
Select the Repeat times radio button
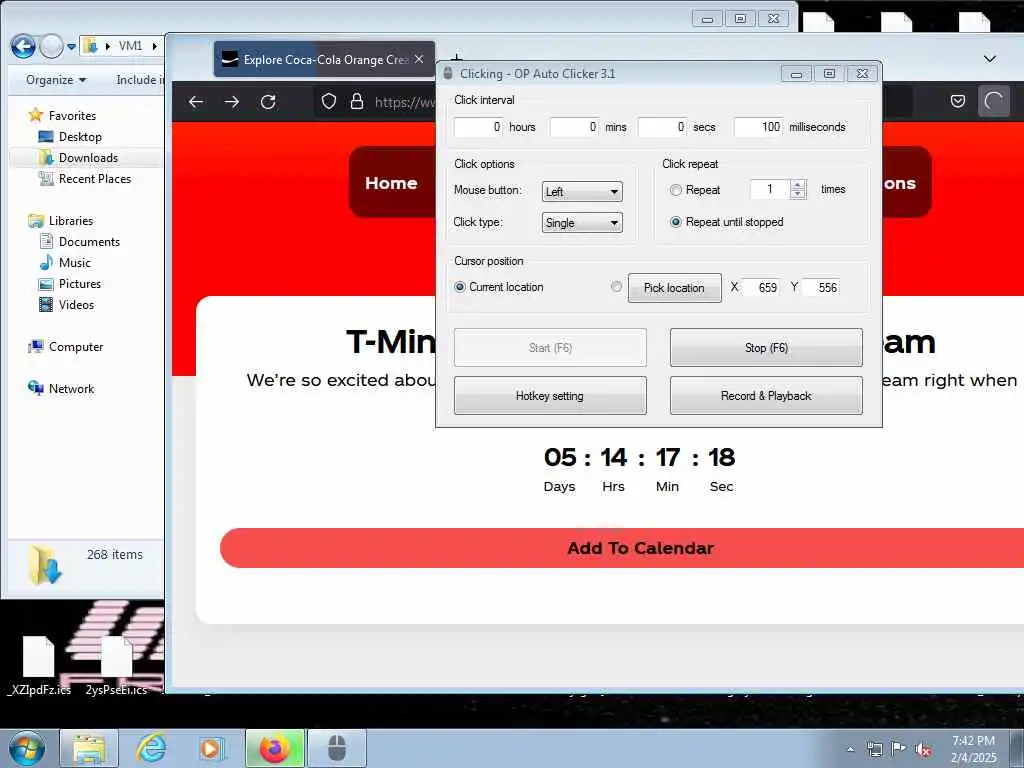(676, 190)
